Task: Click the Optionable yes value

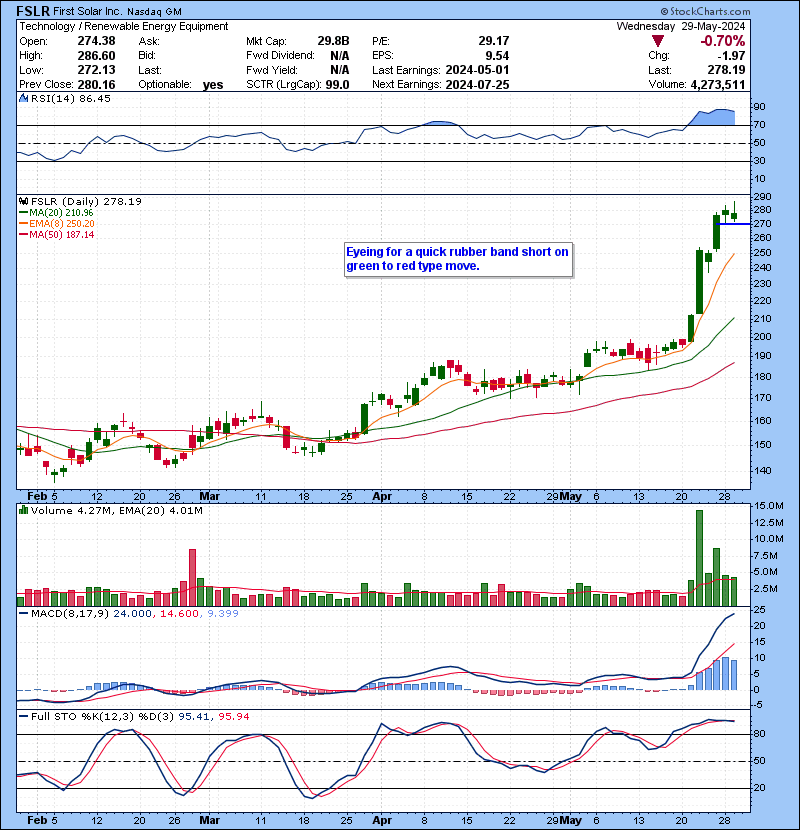Action: coord(213,85)
